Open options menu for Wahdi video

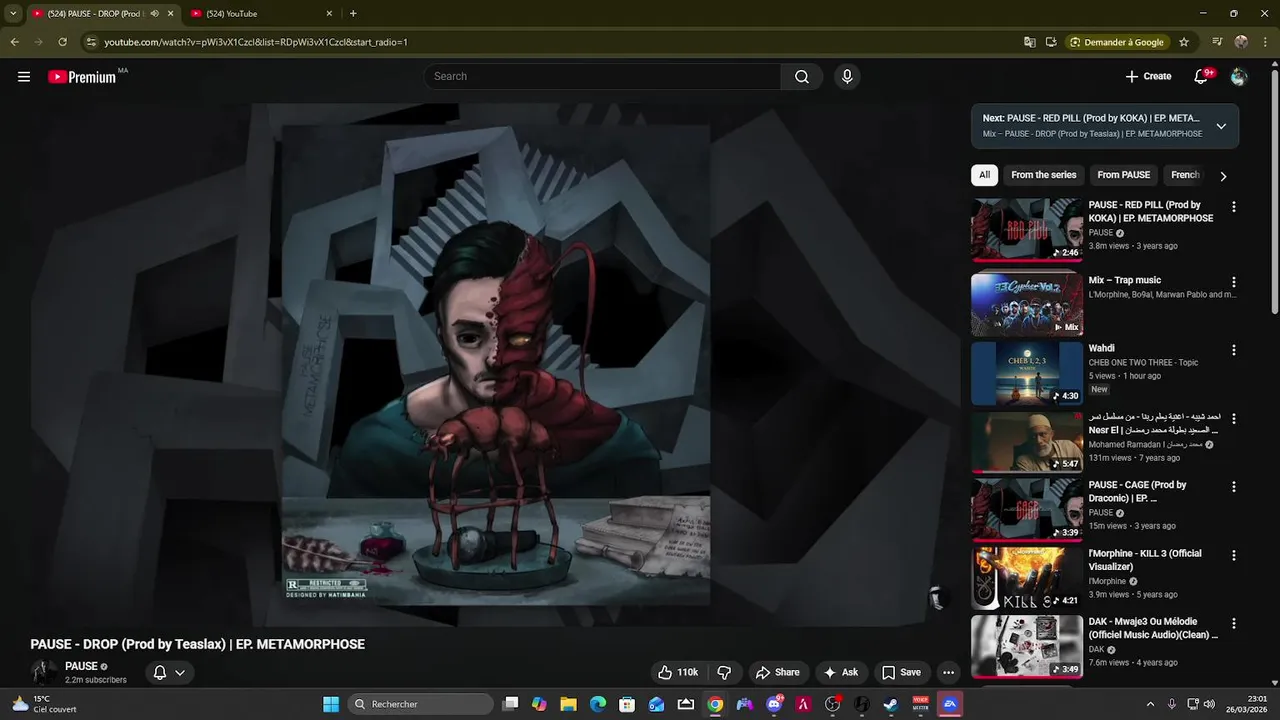tap(1233, 350)
